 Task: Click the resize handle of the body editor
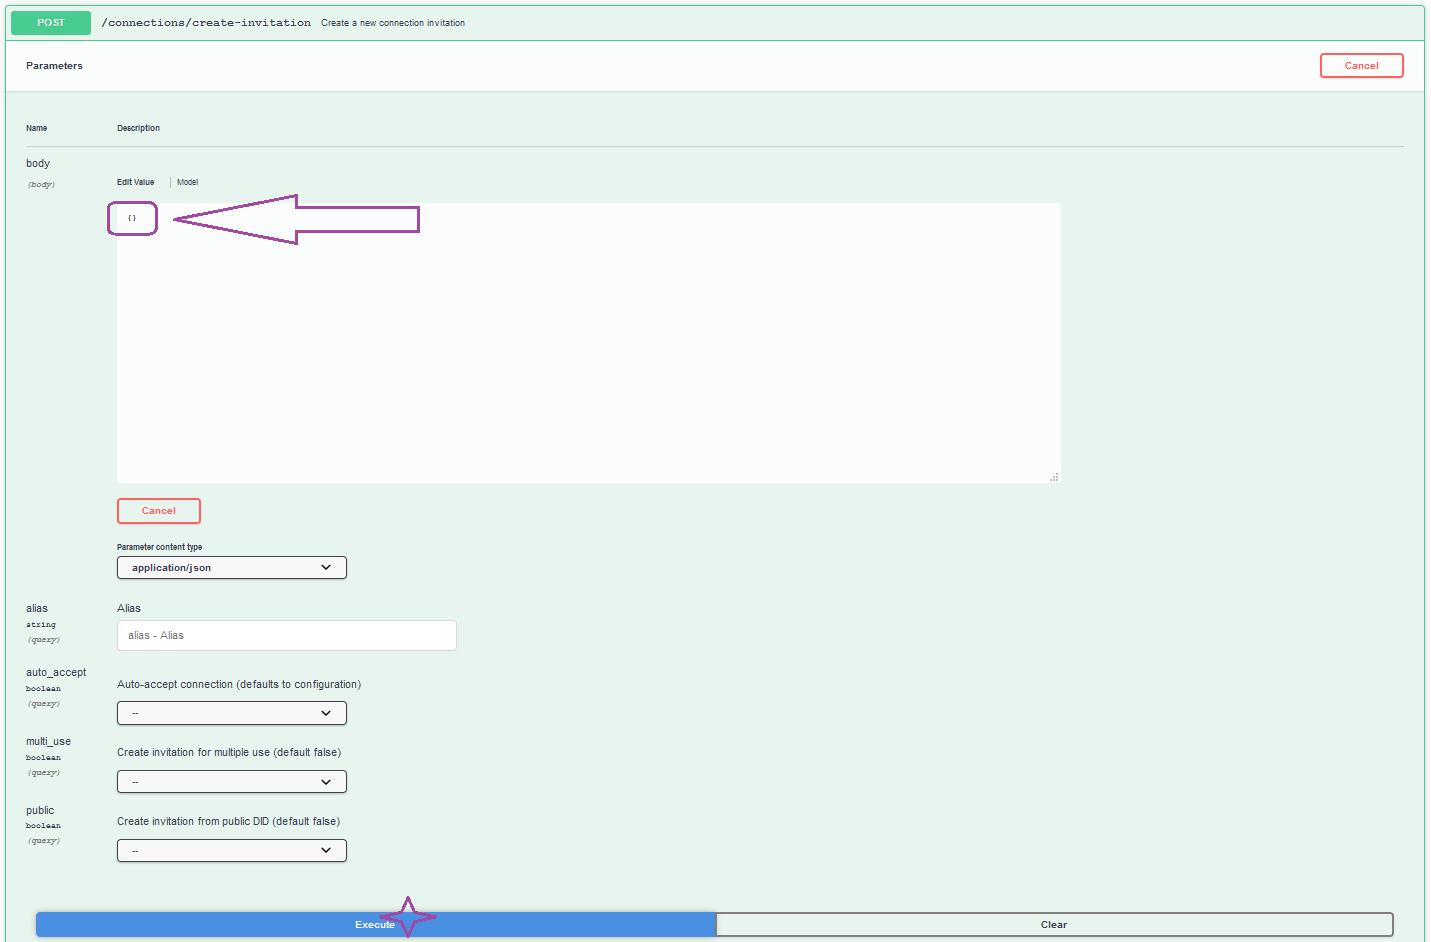point(1054,478)
